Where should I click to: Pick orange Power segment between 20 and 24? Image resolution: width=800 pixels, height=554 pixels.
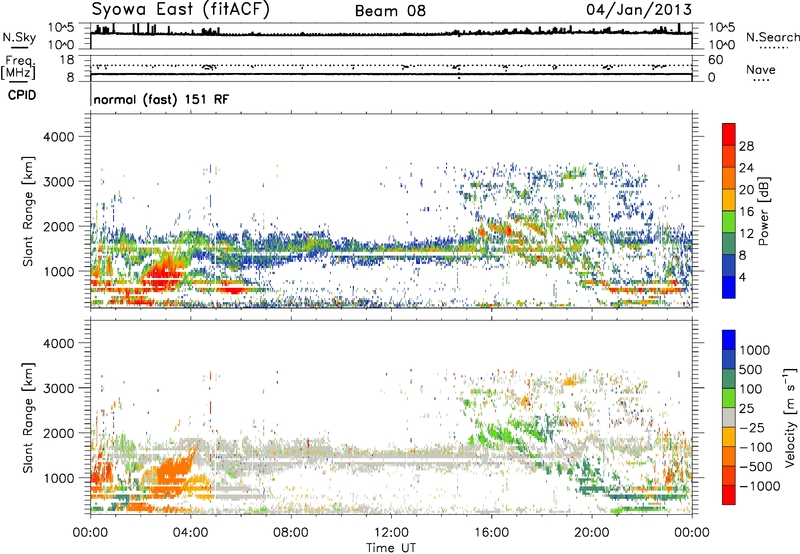729,178
